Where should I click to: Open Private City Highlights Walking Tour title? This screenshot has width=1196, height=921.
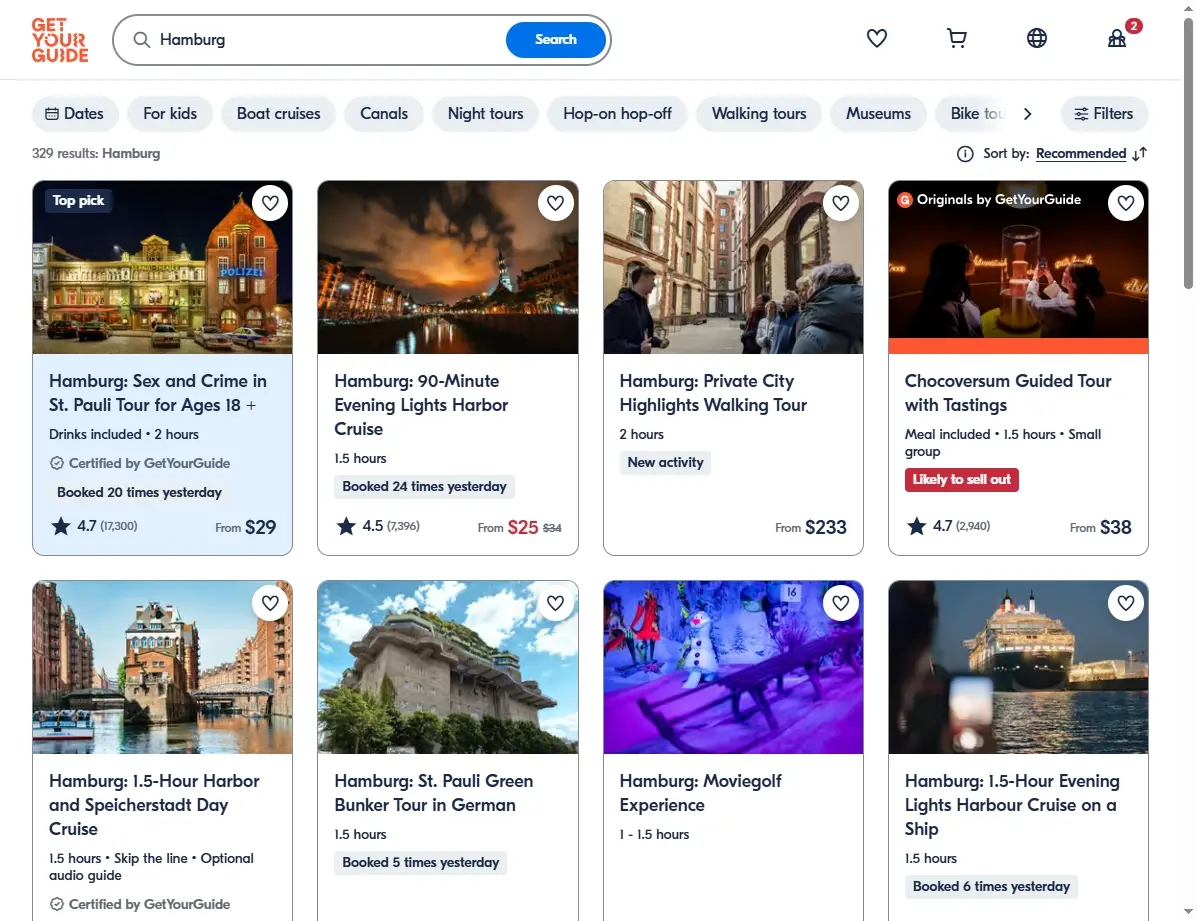pos(713,393)
